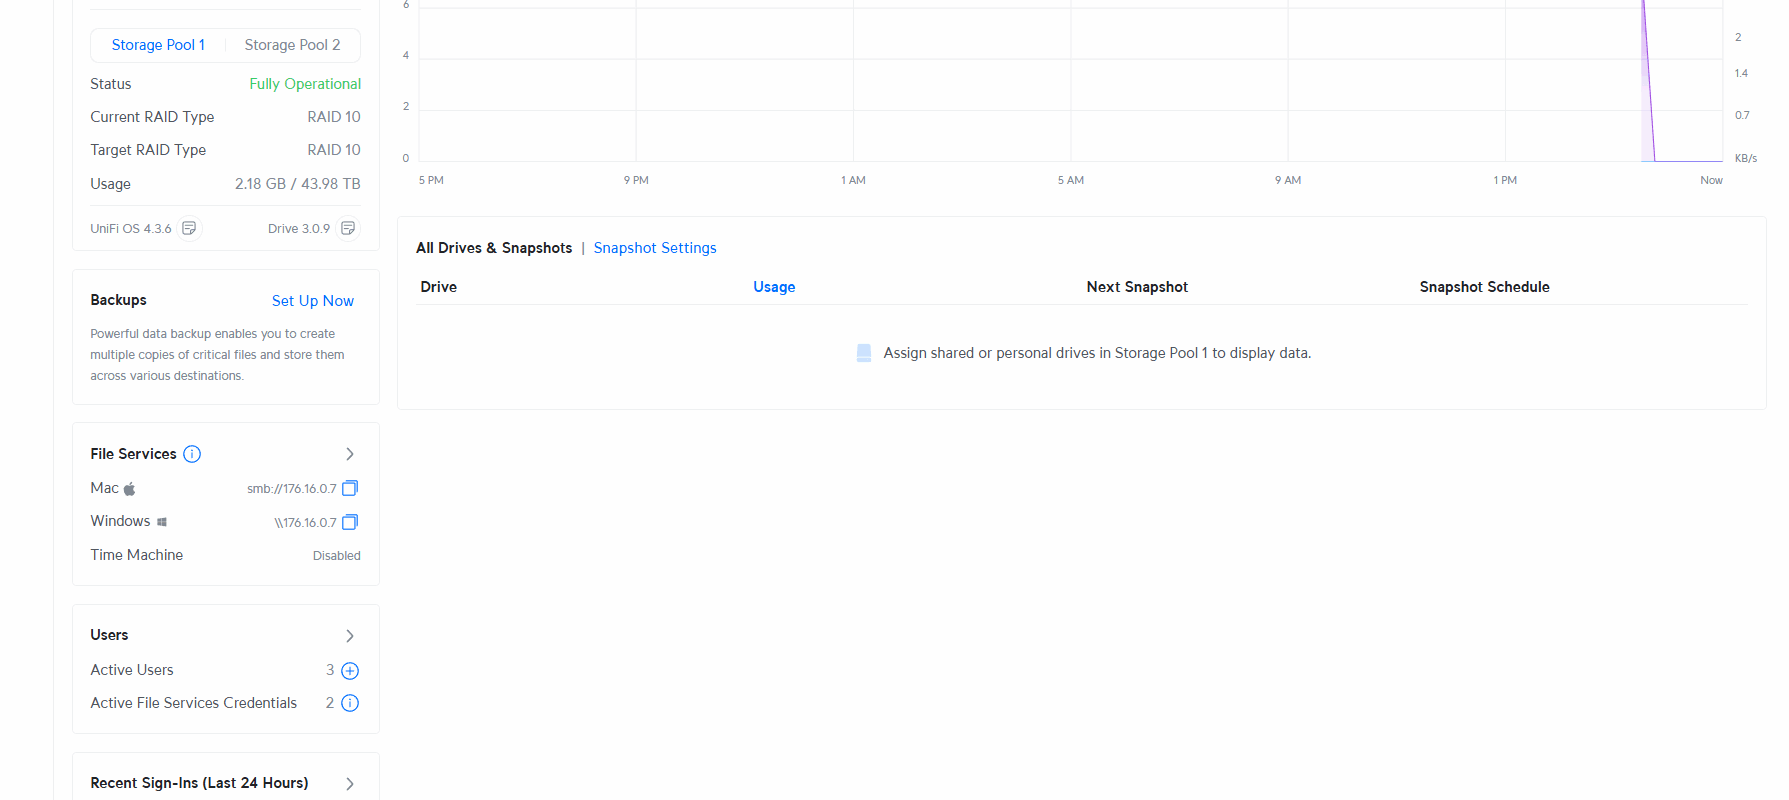Switch to Storage Pool 1 tab
Screen dimensions: 1789x800
pos(158,45)
